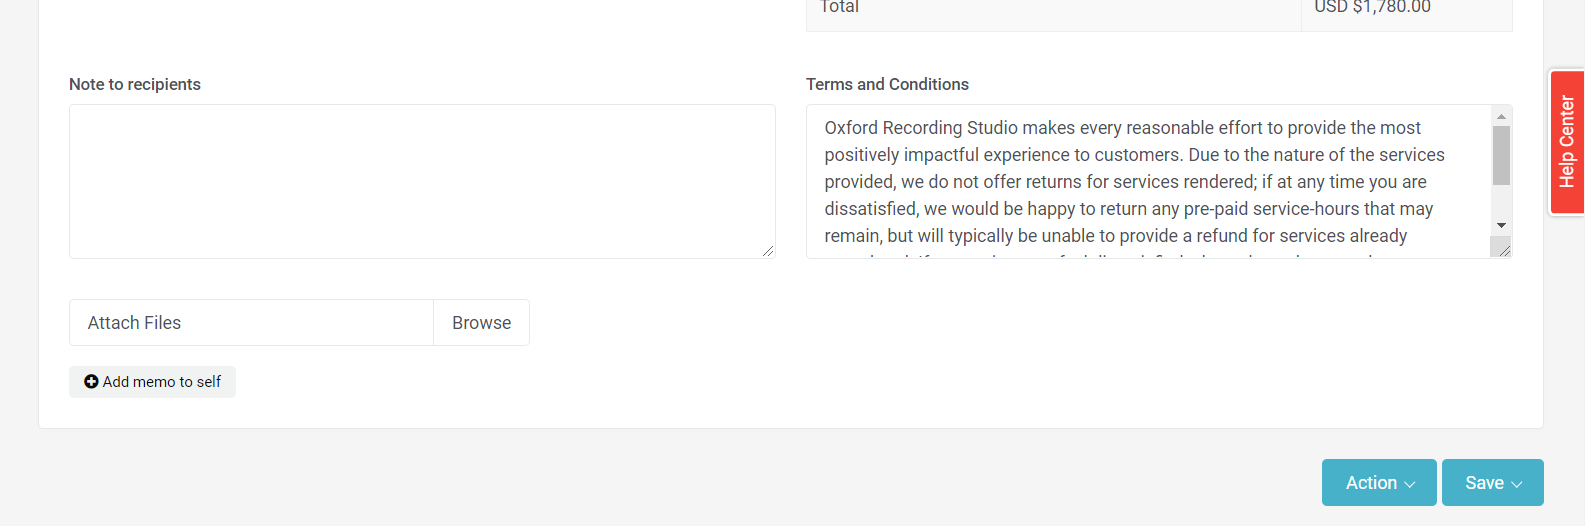Click Browse to choose a file
This screenshot has width=1585, height=526.
tap(481, 323)
